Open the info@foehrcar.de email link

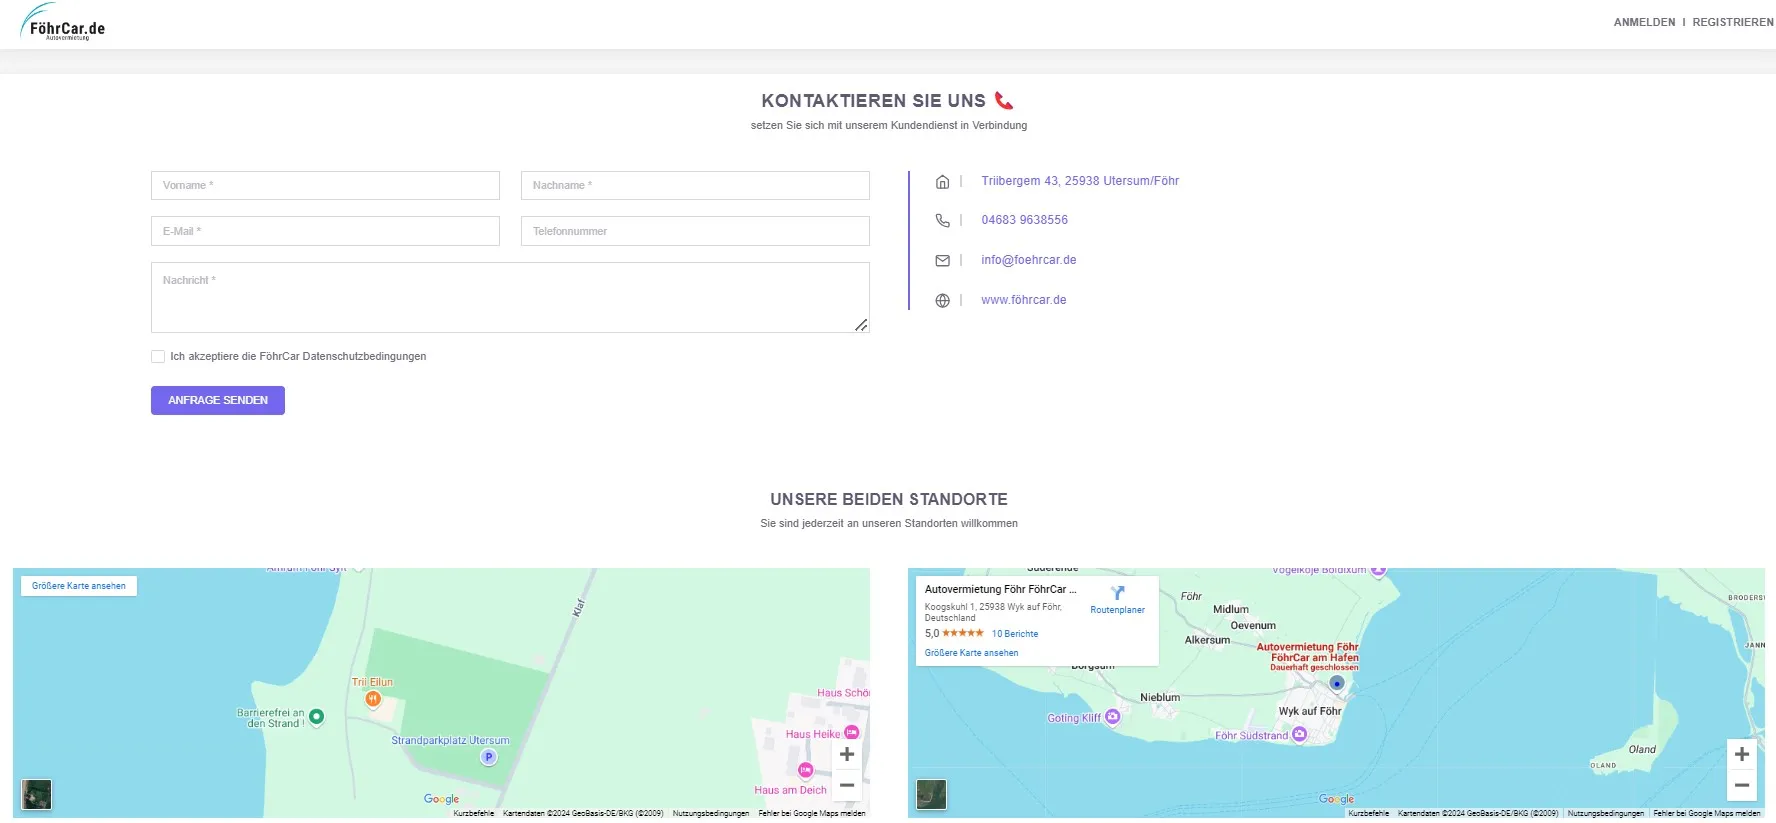tap(1029, 260)
